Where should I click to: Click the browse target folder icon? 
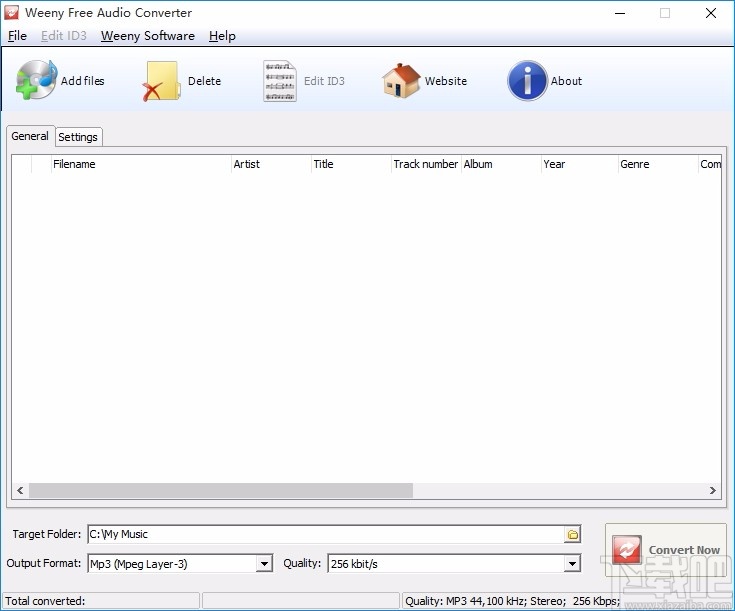[572, 535]
